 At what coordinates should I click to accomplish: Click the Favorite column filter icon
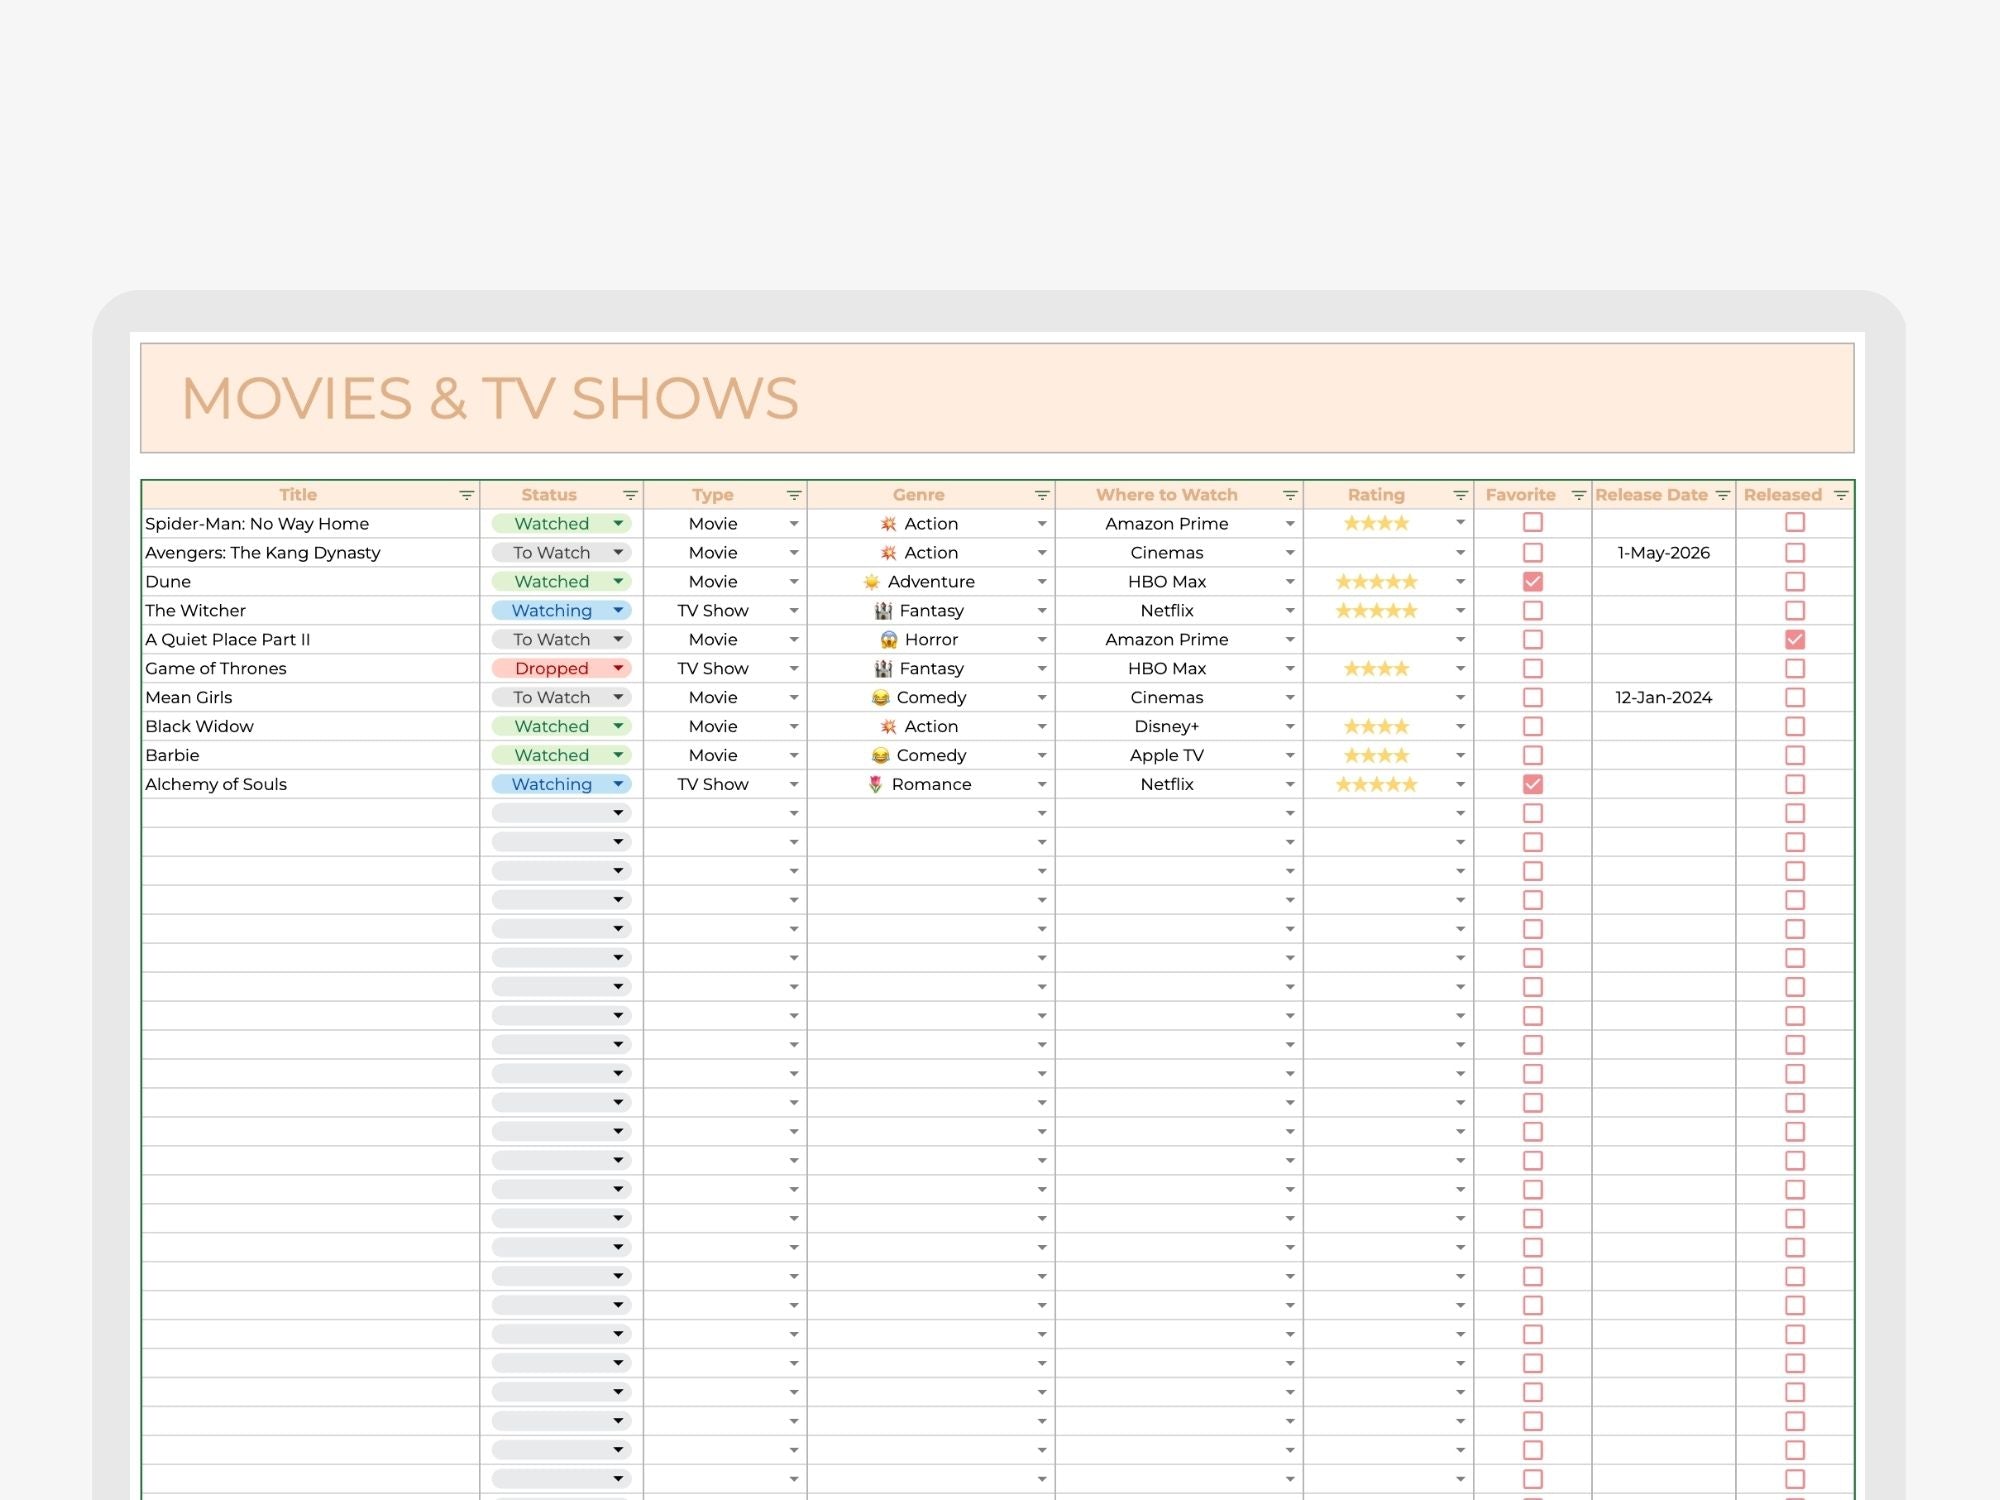(x=1578, y=495)
